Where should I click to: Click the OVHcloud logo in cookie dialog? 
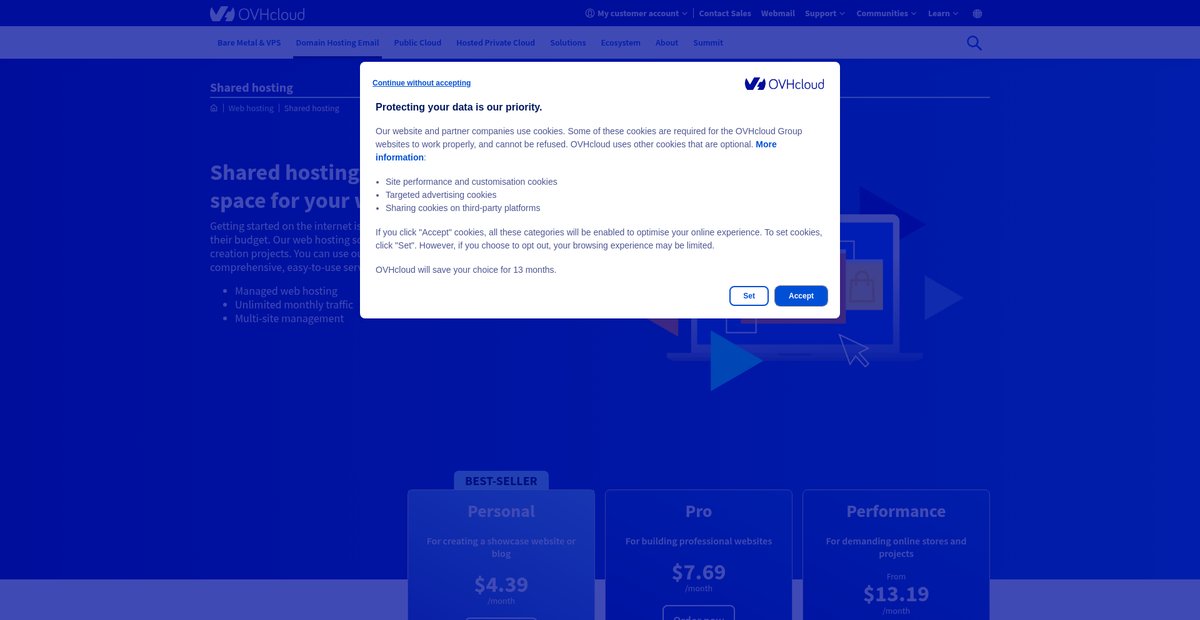click(x=784, y=84)
